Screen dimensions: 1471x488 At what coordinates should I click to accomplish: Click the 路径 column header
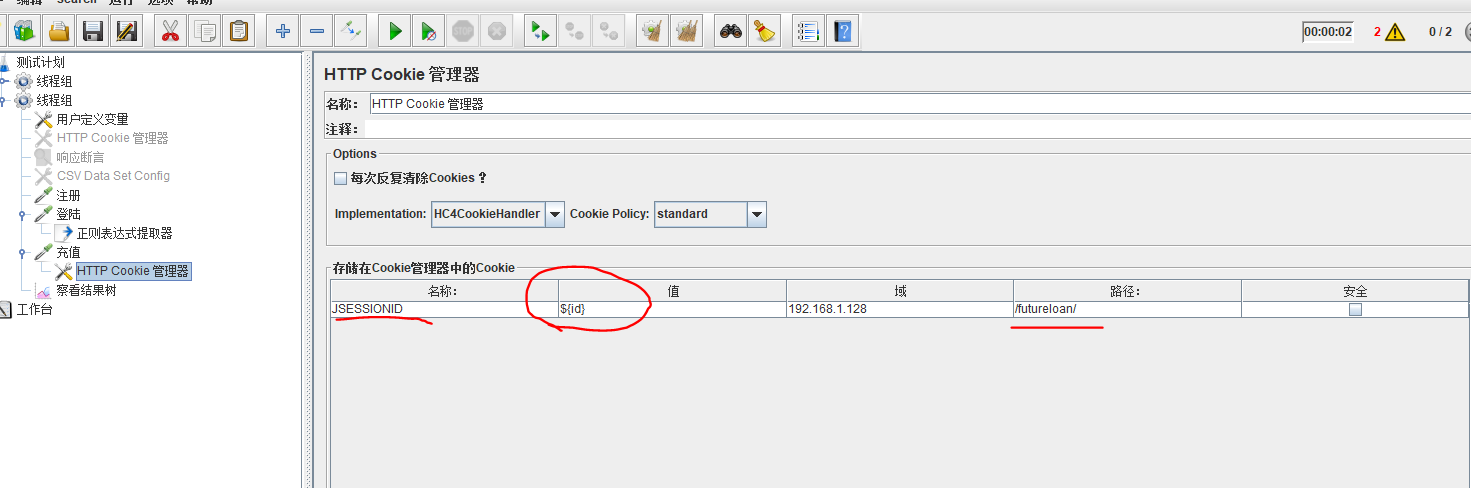pos(1127,291)
